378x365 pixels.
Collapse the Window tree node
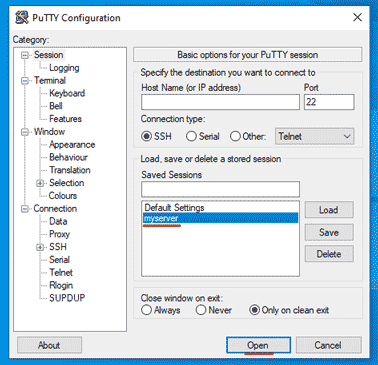tap(25, 132)
